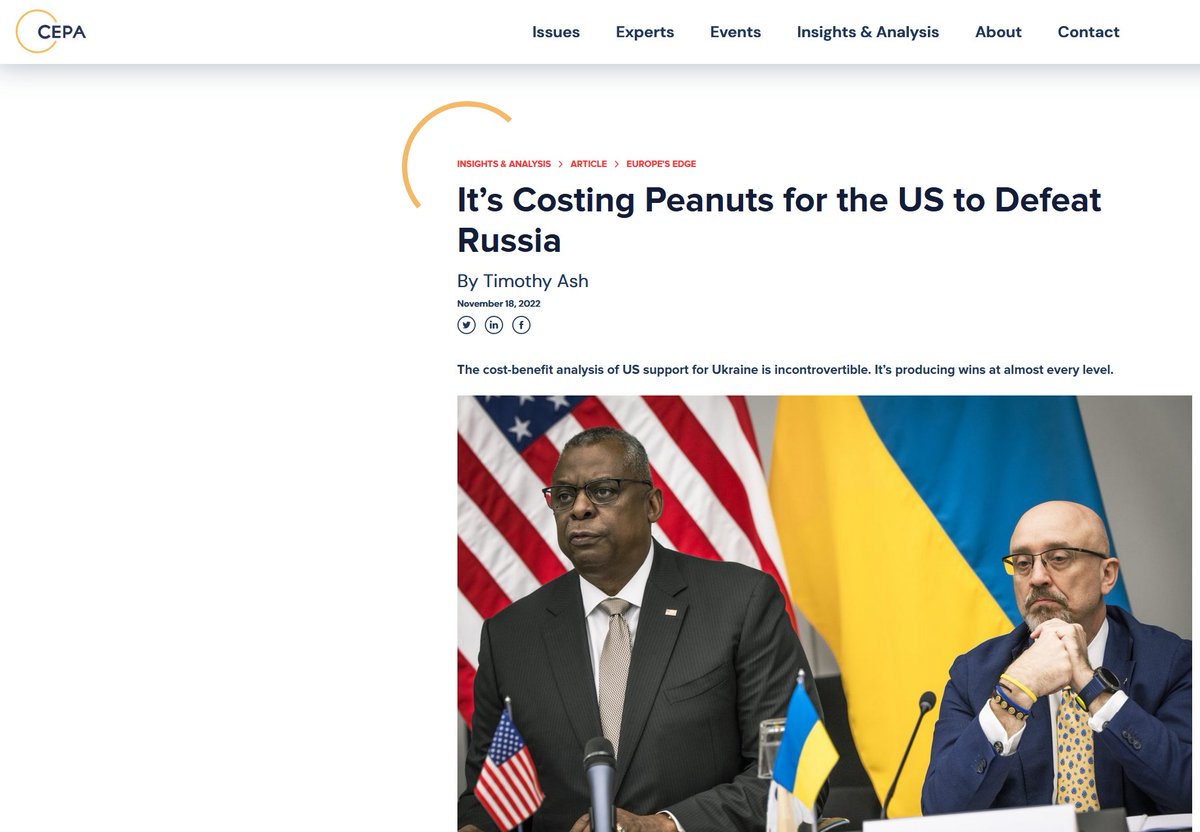This screenshot has width=1200, height=832.
Task: Click the cost-benefit analysis summary sentence
Action: coord(785,370)
